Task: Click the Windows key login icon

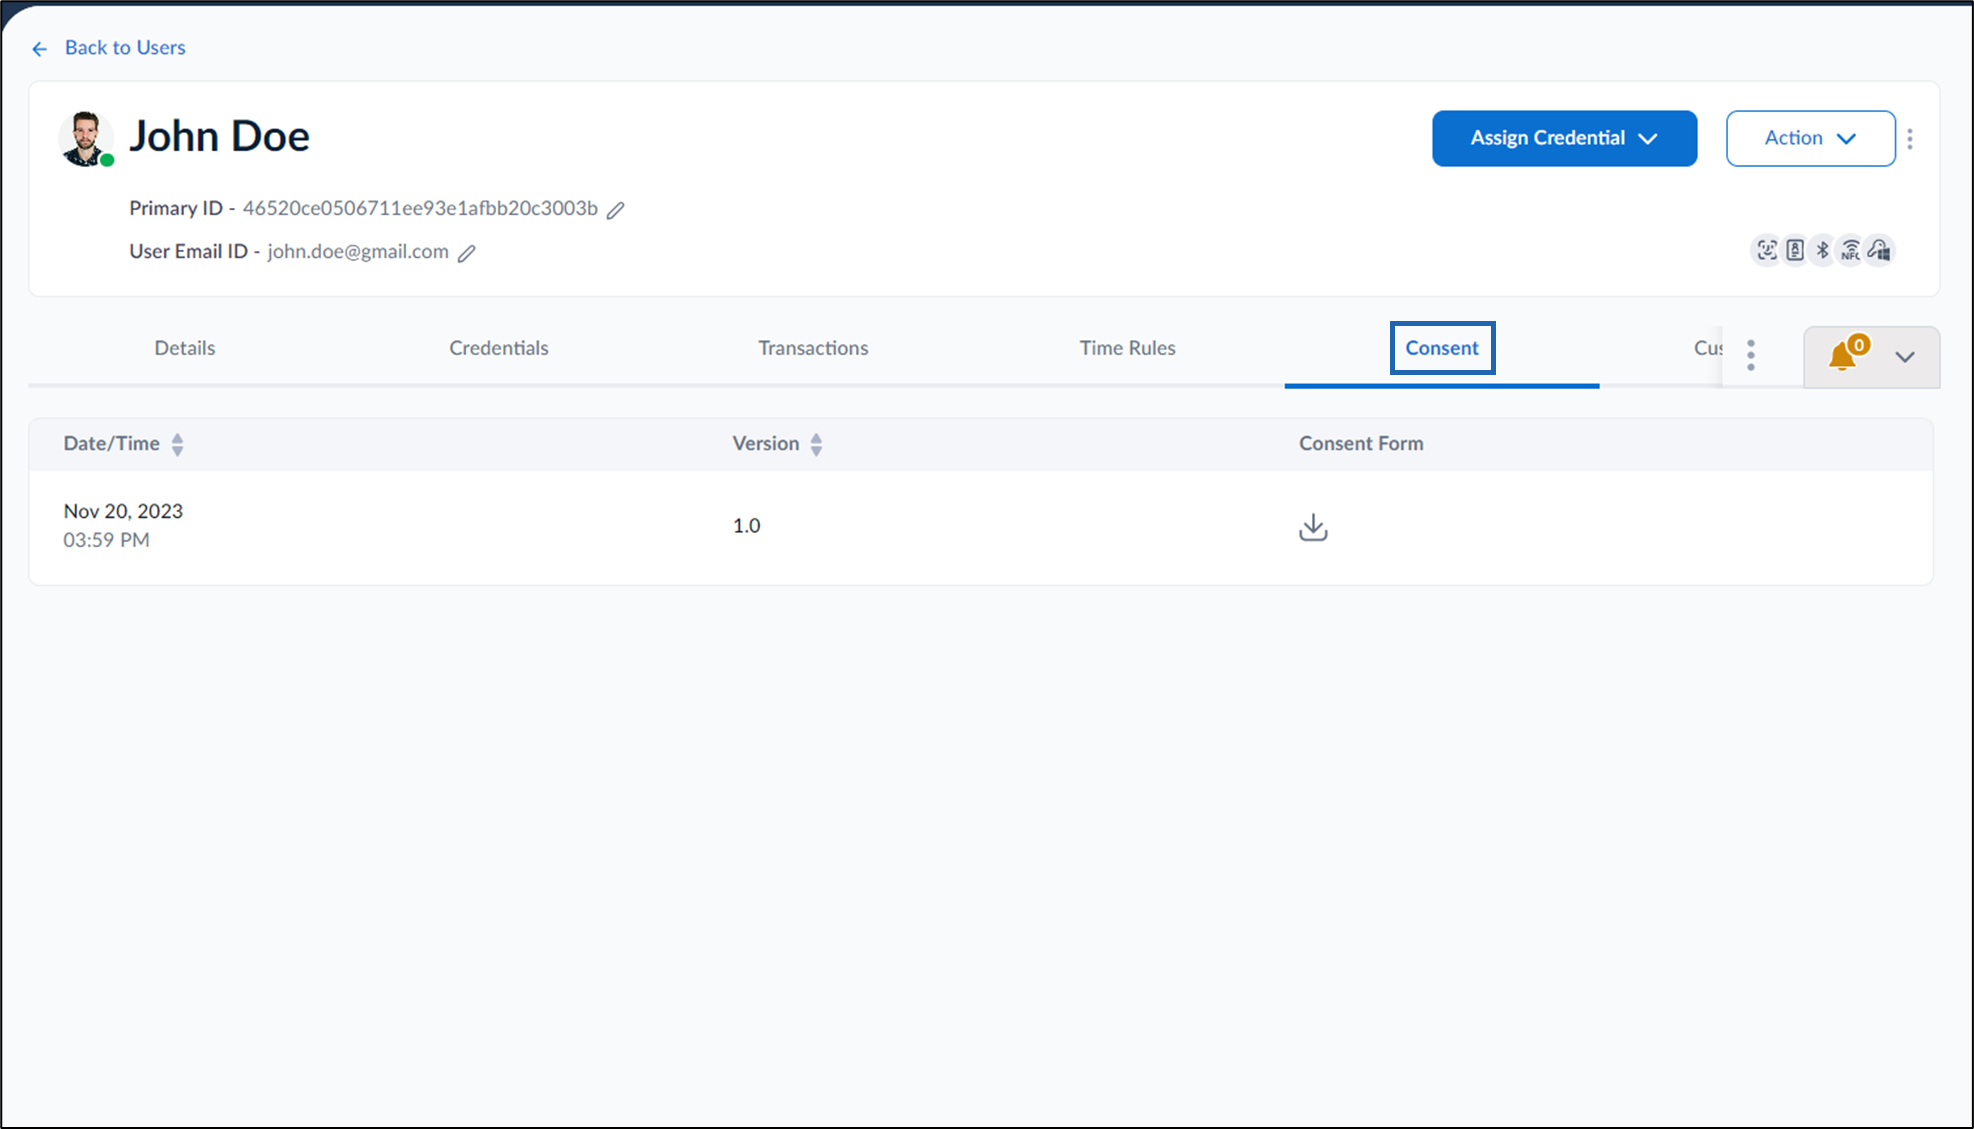Action: point(1880,250)
